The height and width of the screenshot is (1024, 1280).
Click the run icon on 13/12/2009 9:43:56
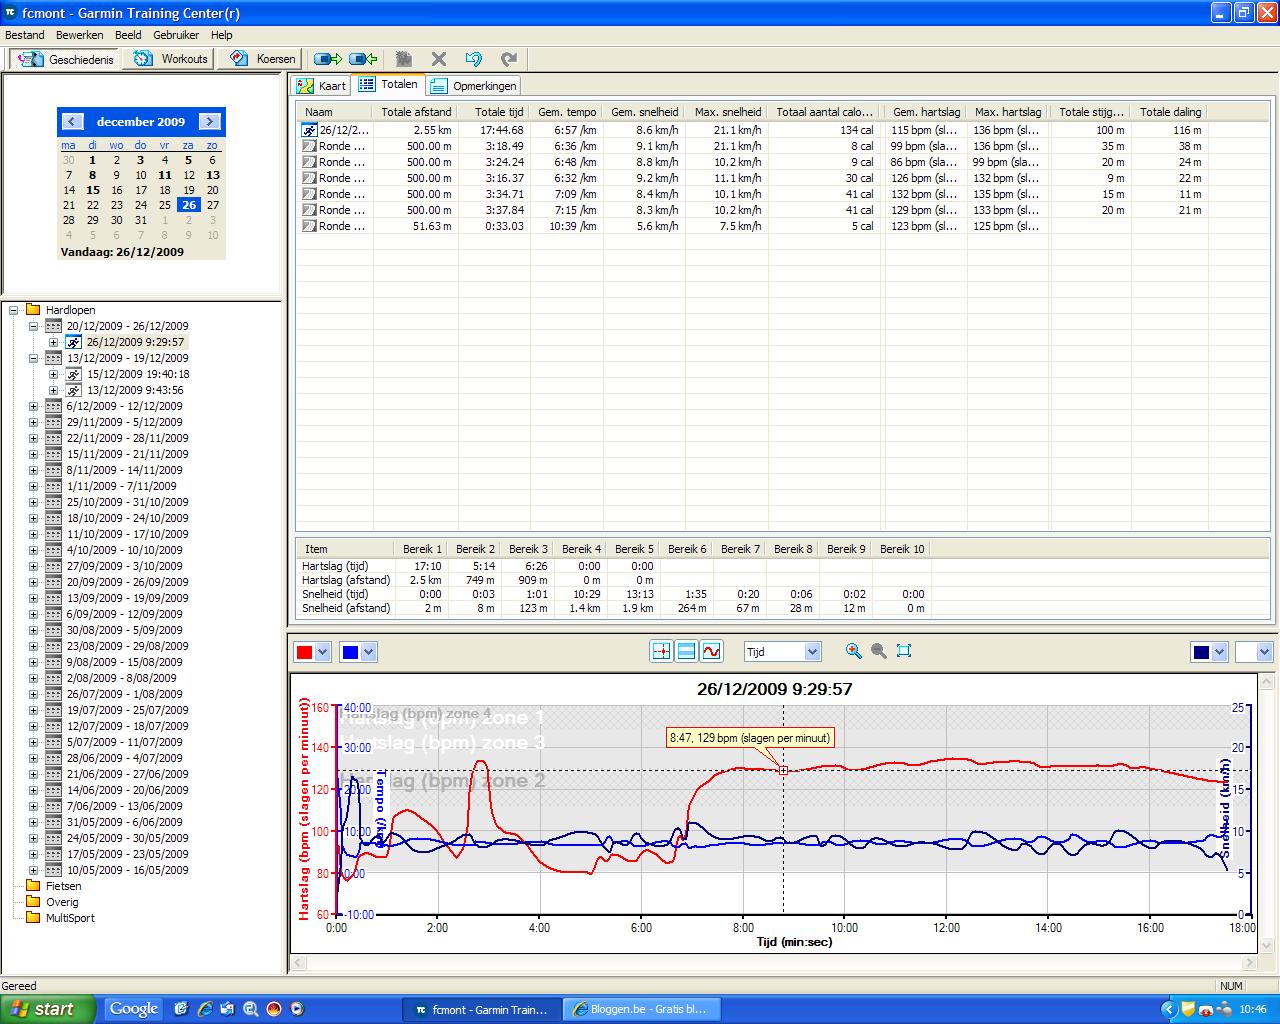pos(73,390)
